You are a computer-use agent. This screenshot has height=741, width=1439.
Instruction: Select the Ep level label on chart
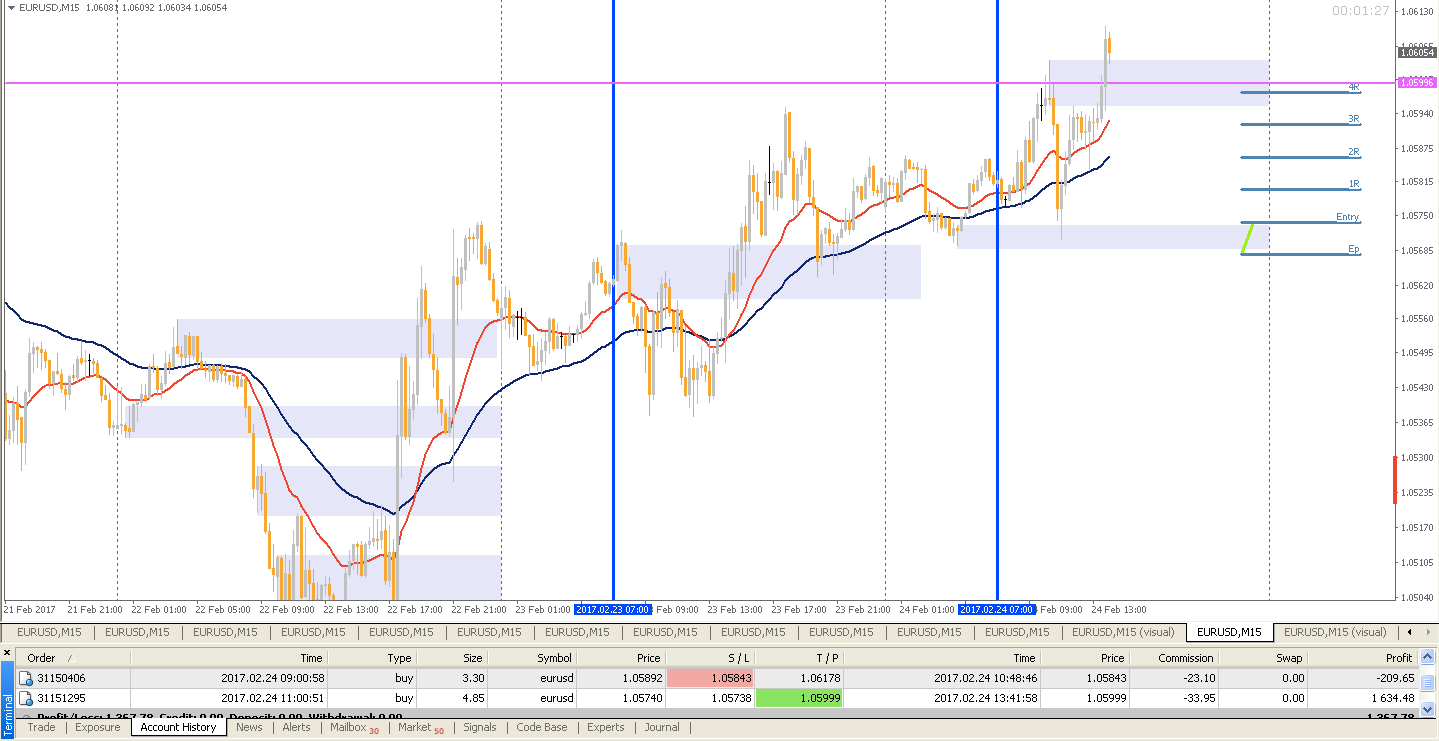click(1354, 249)
